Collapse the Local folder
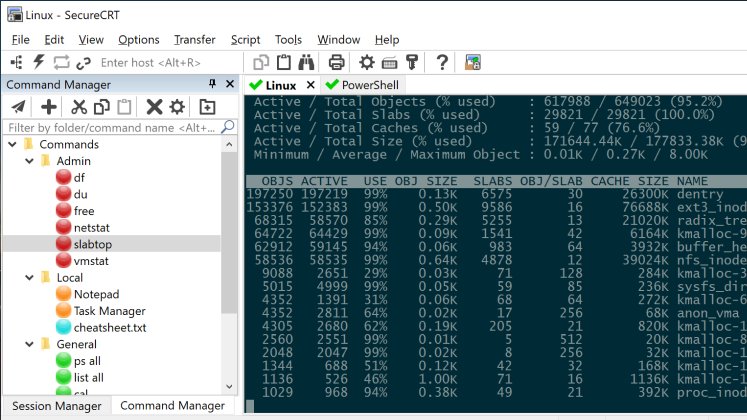 point(30,277)
